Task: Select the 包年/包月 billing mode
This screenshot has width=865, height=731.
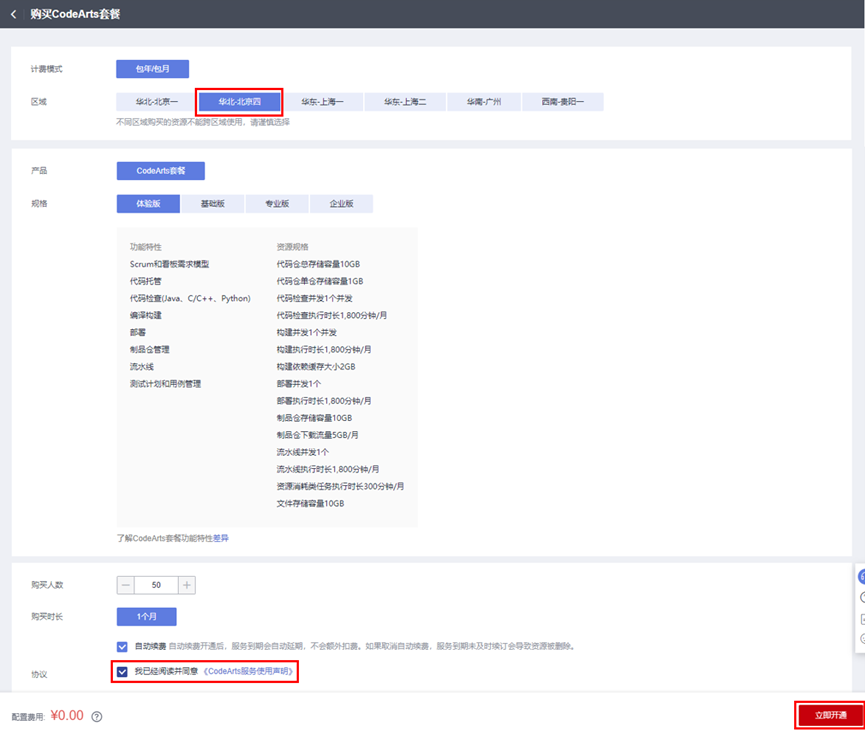Action: pos(146,69)
